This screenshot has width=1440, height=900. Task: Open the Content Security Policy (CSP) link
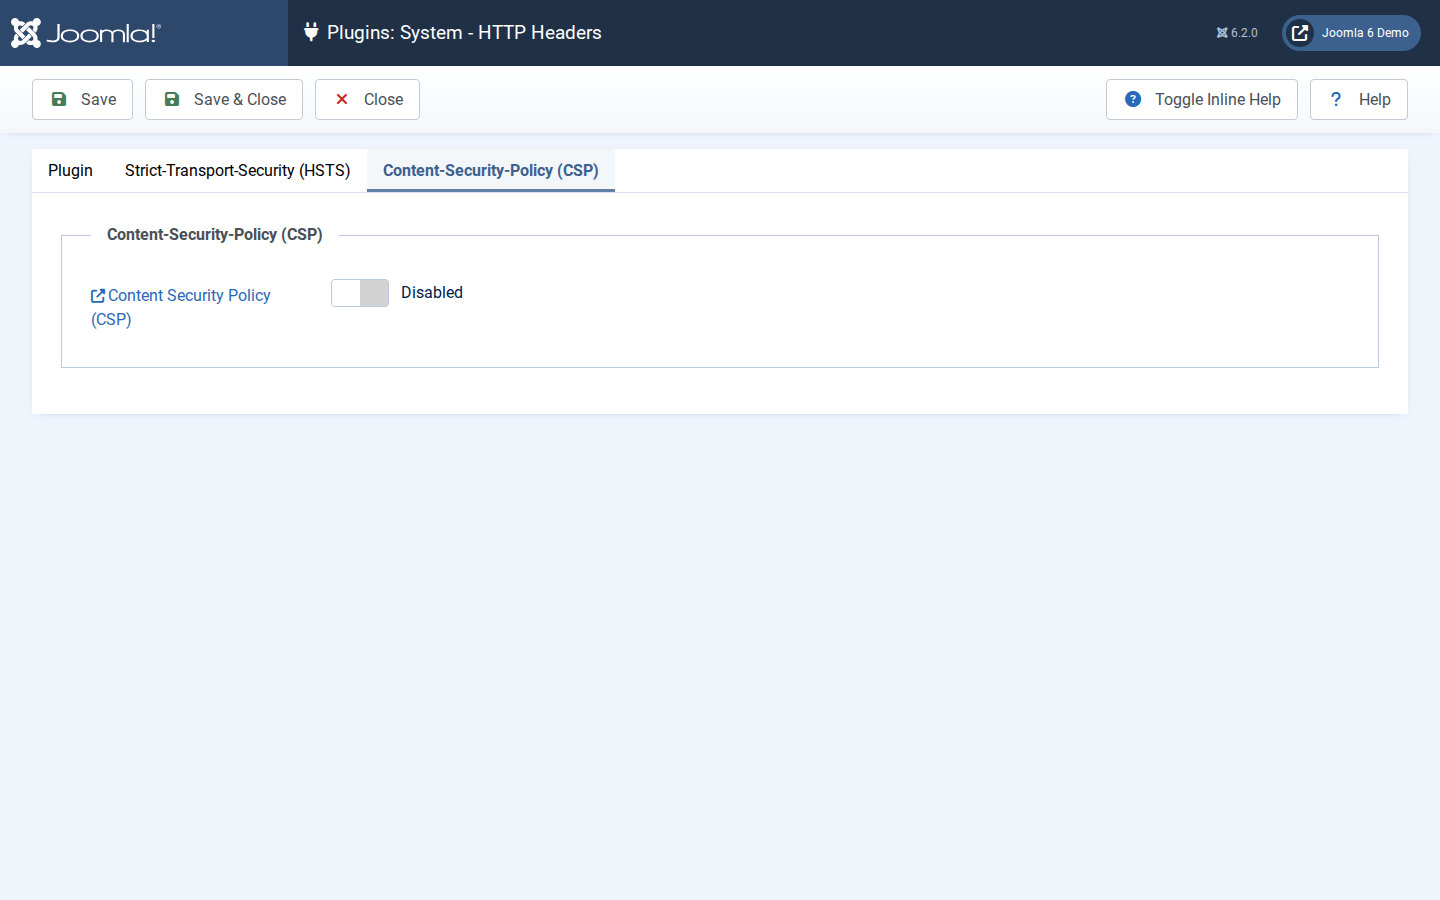point(181,307)
